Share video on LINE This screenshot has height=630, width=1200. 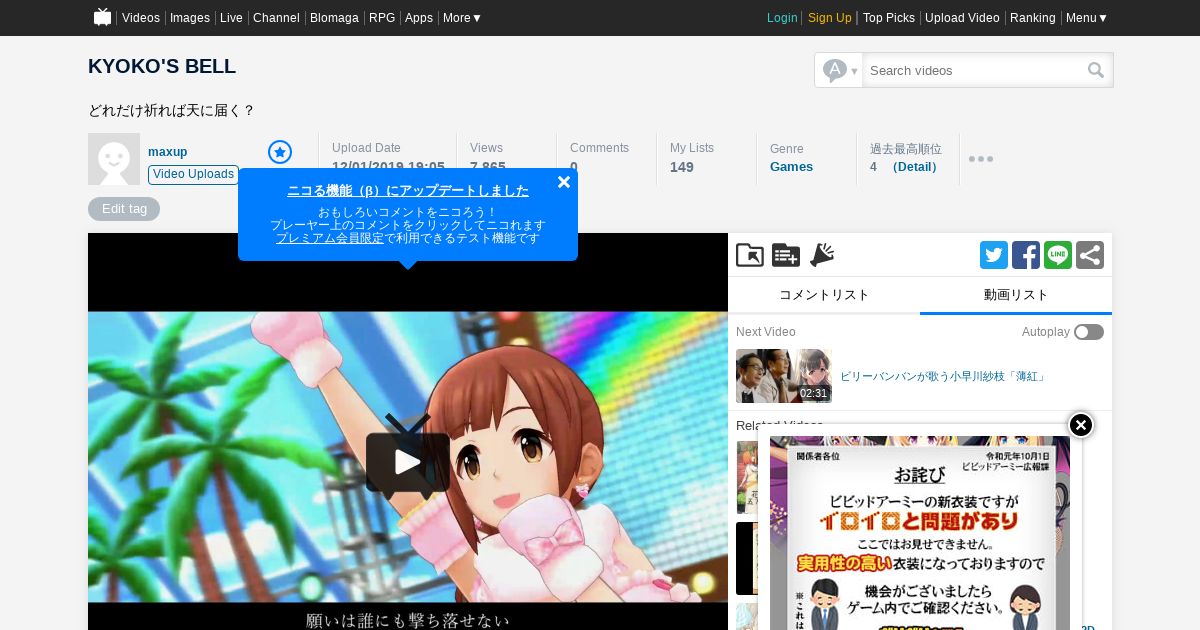(1058, 255)
